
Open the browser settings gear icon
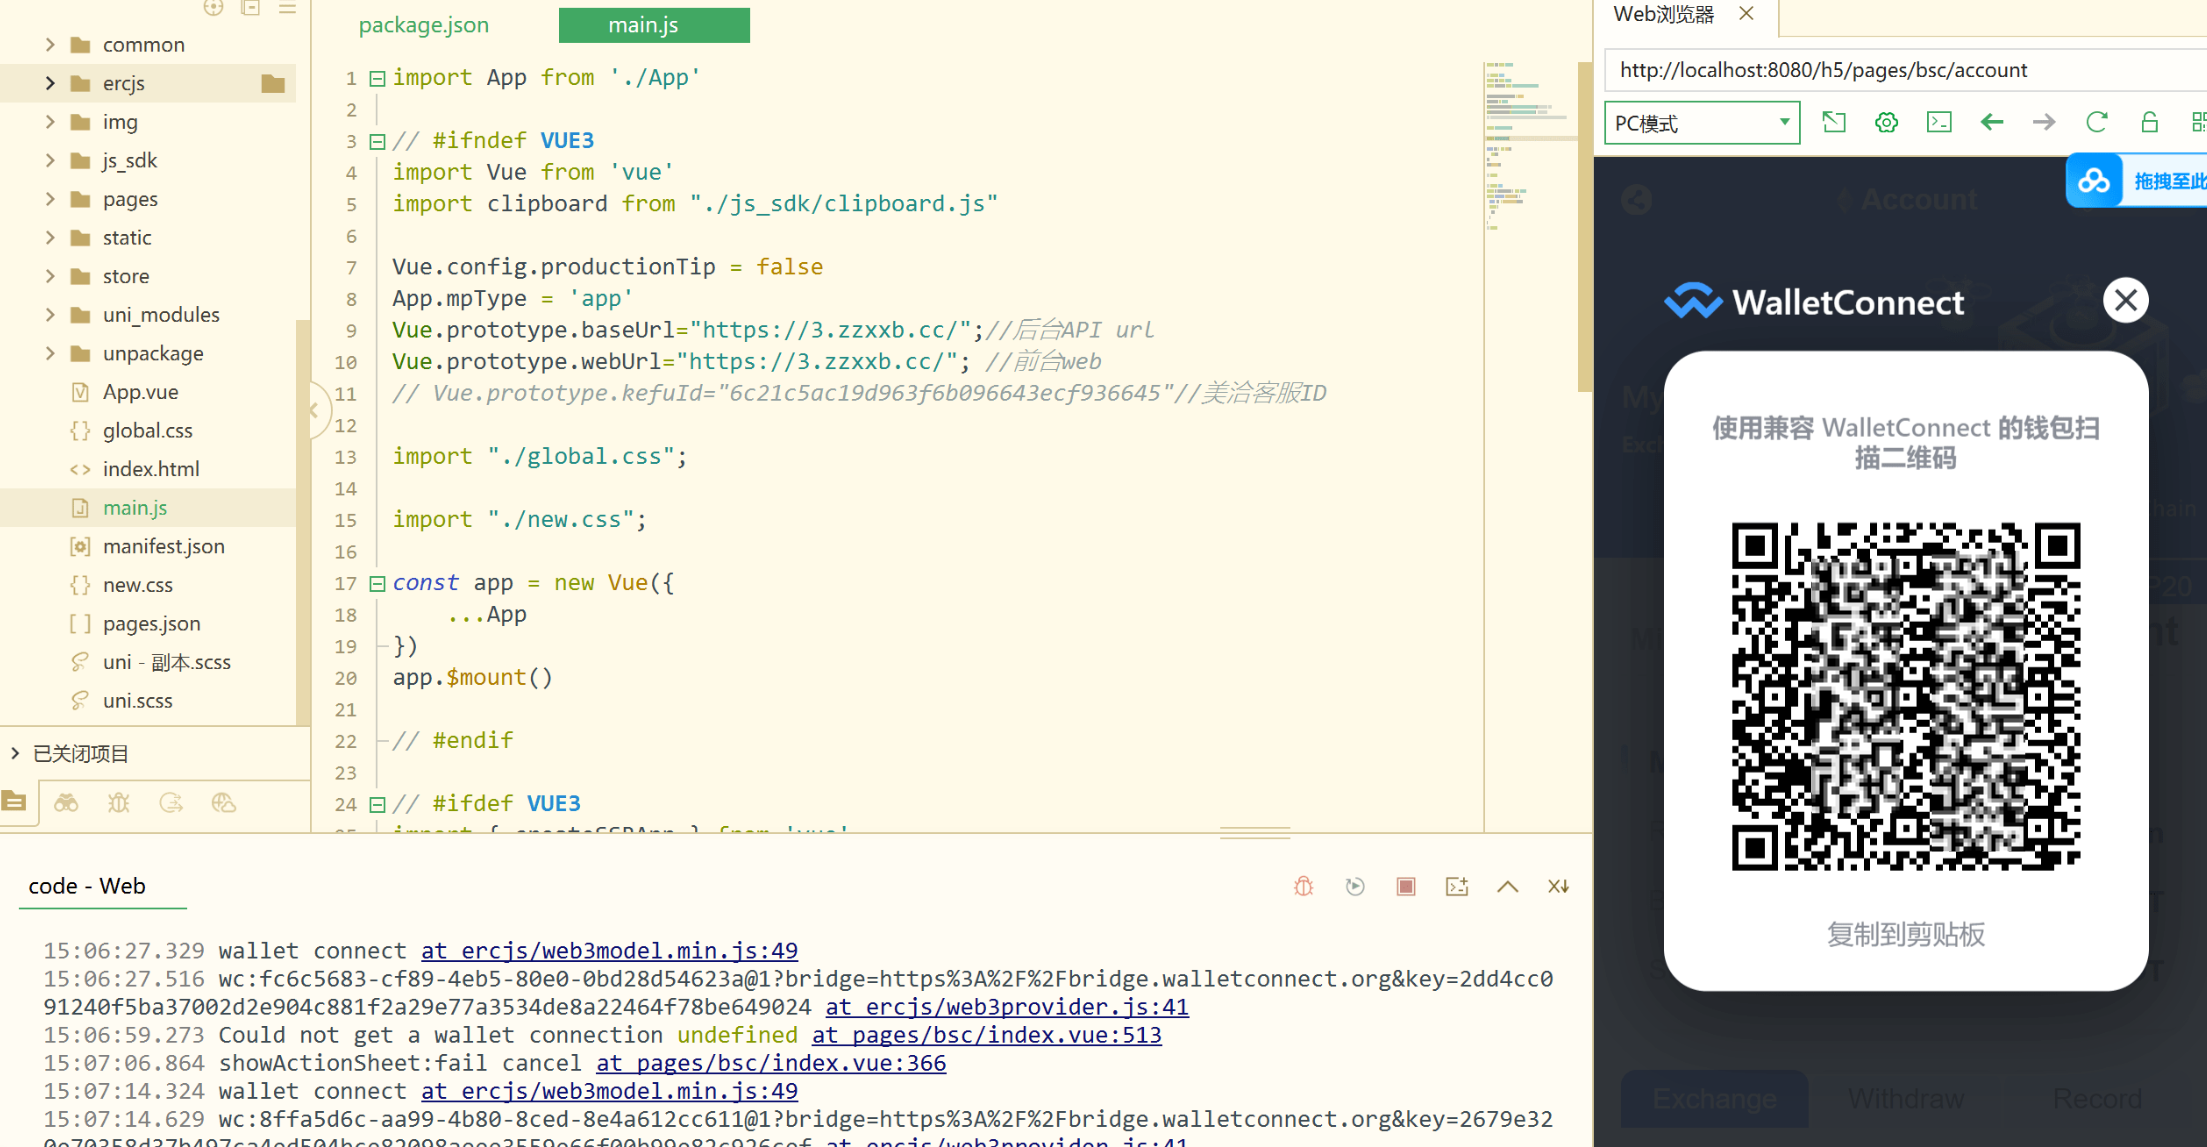(1886, 122)
